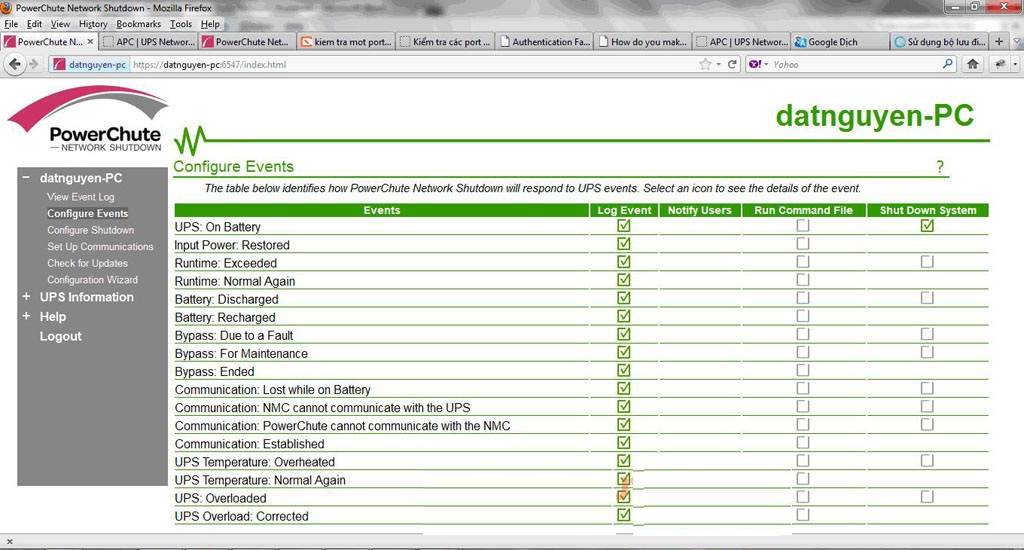This screenshot has width=1024, height=550.
Task: Go to Home with house icon
Action: click(x=972, y=64)
